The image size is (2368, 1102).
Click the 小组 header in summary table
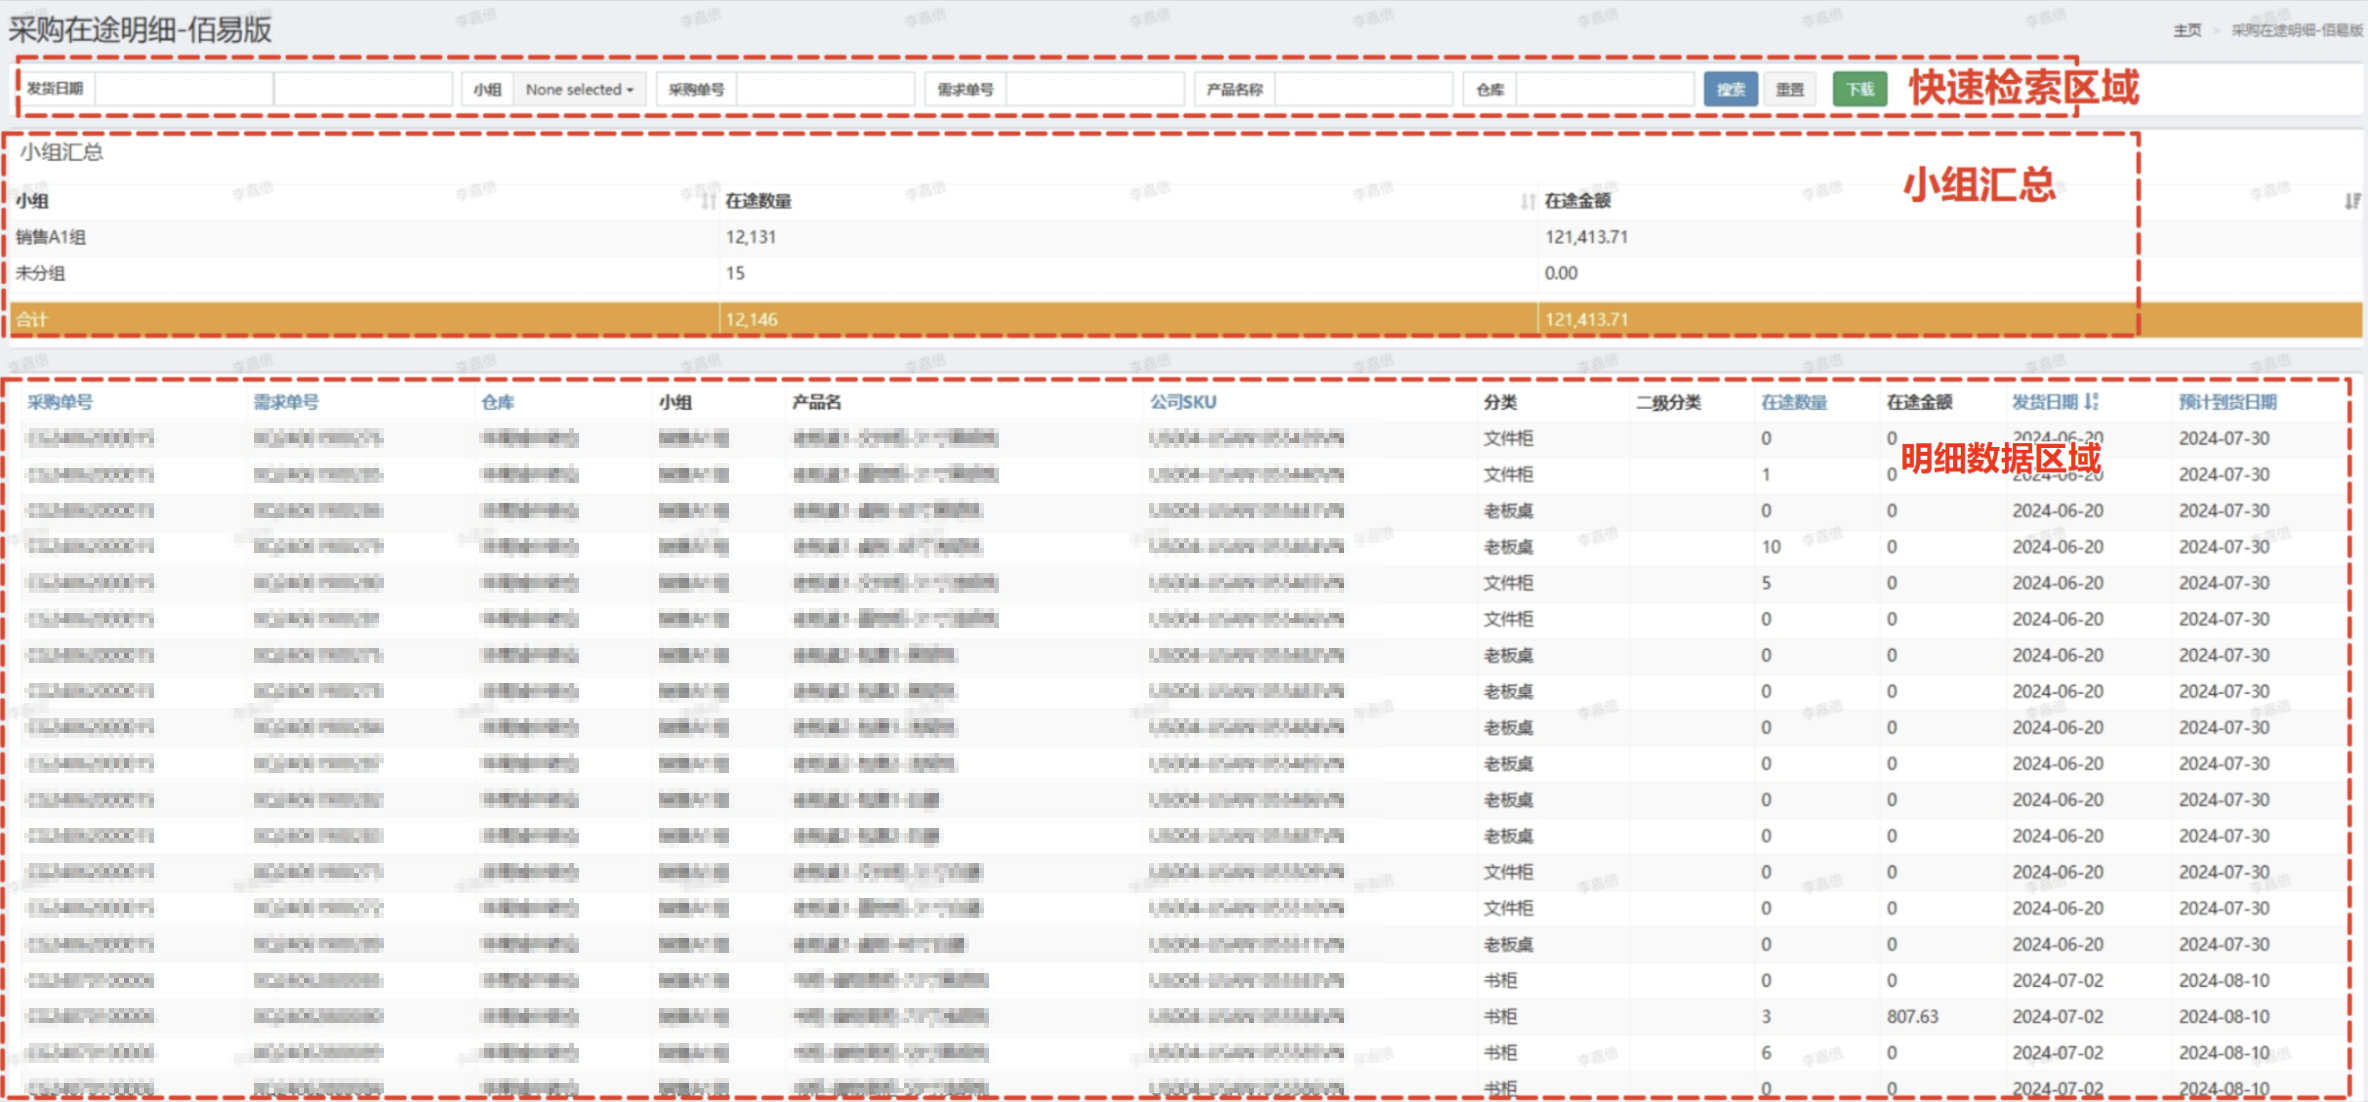[x=32, y=201]
